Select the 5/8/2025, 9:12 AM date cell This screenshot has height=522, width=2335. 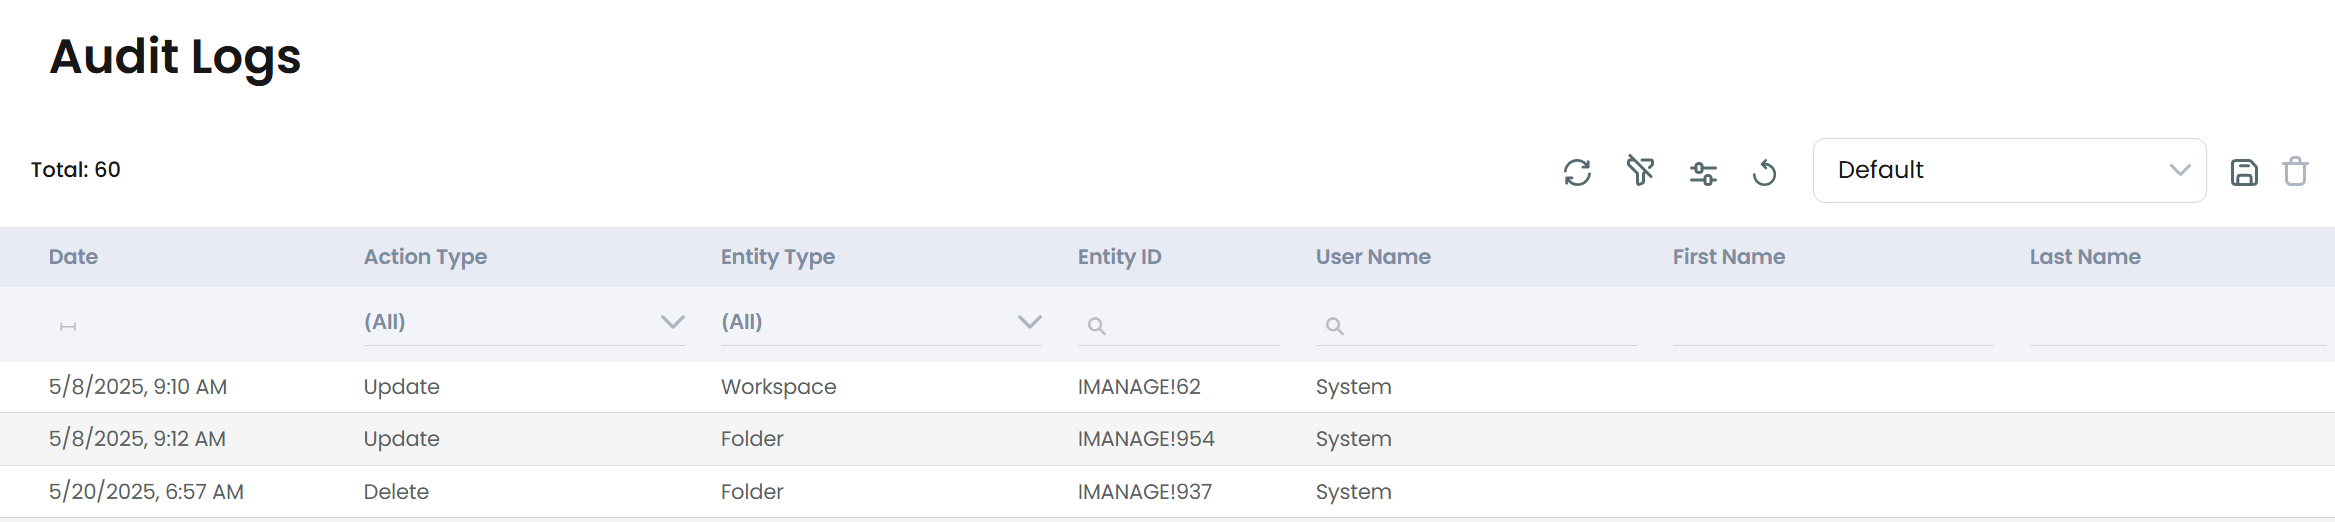coord(137,439)
